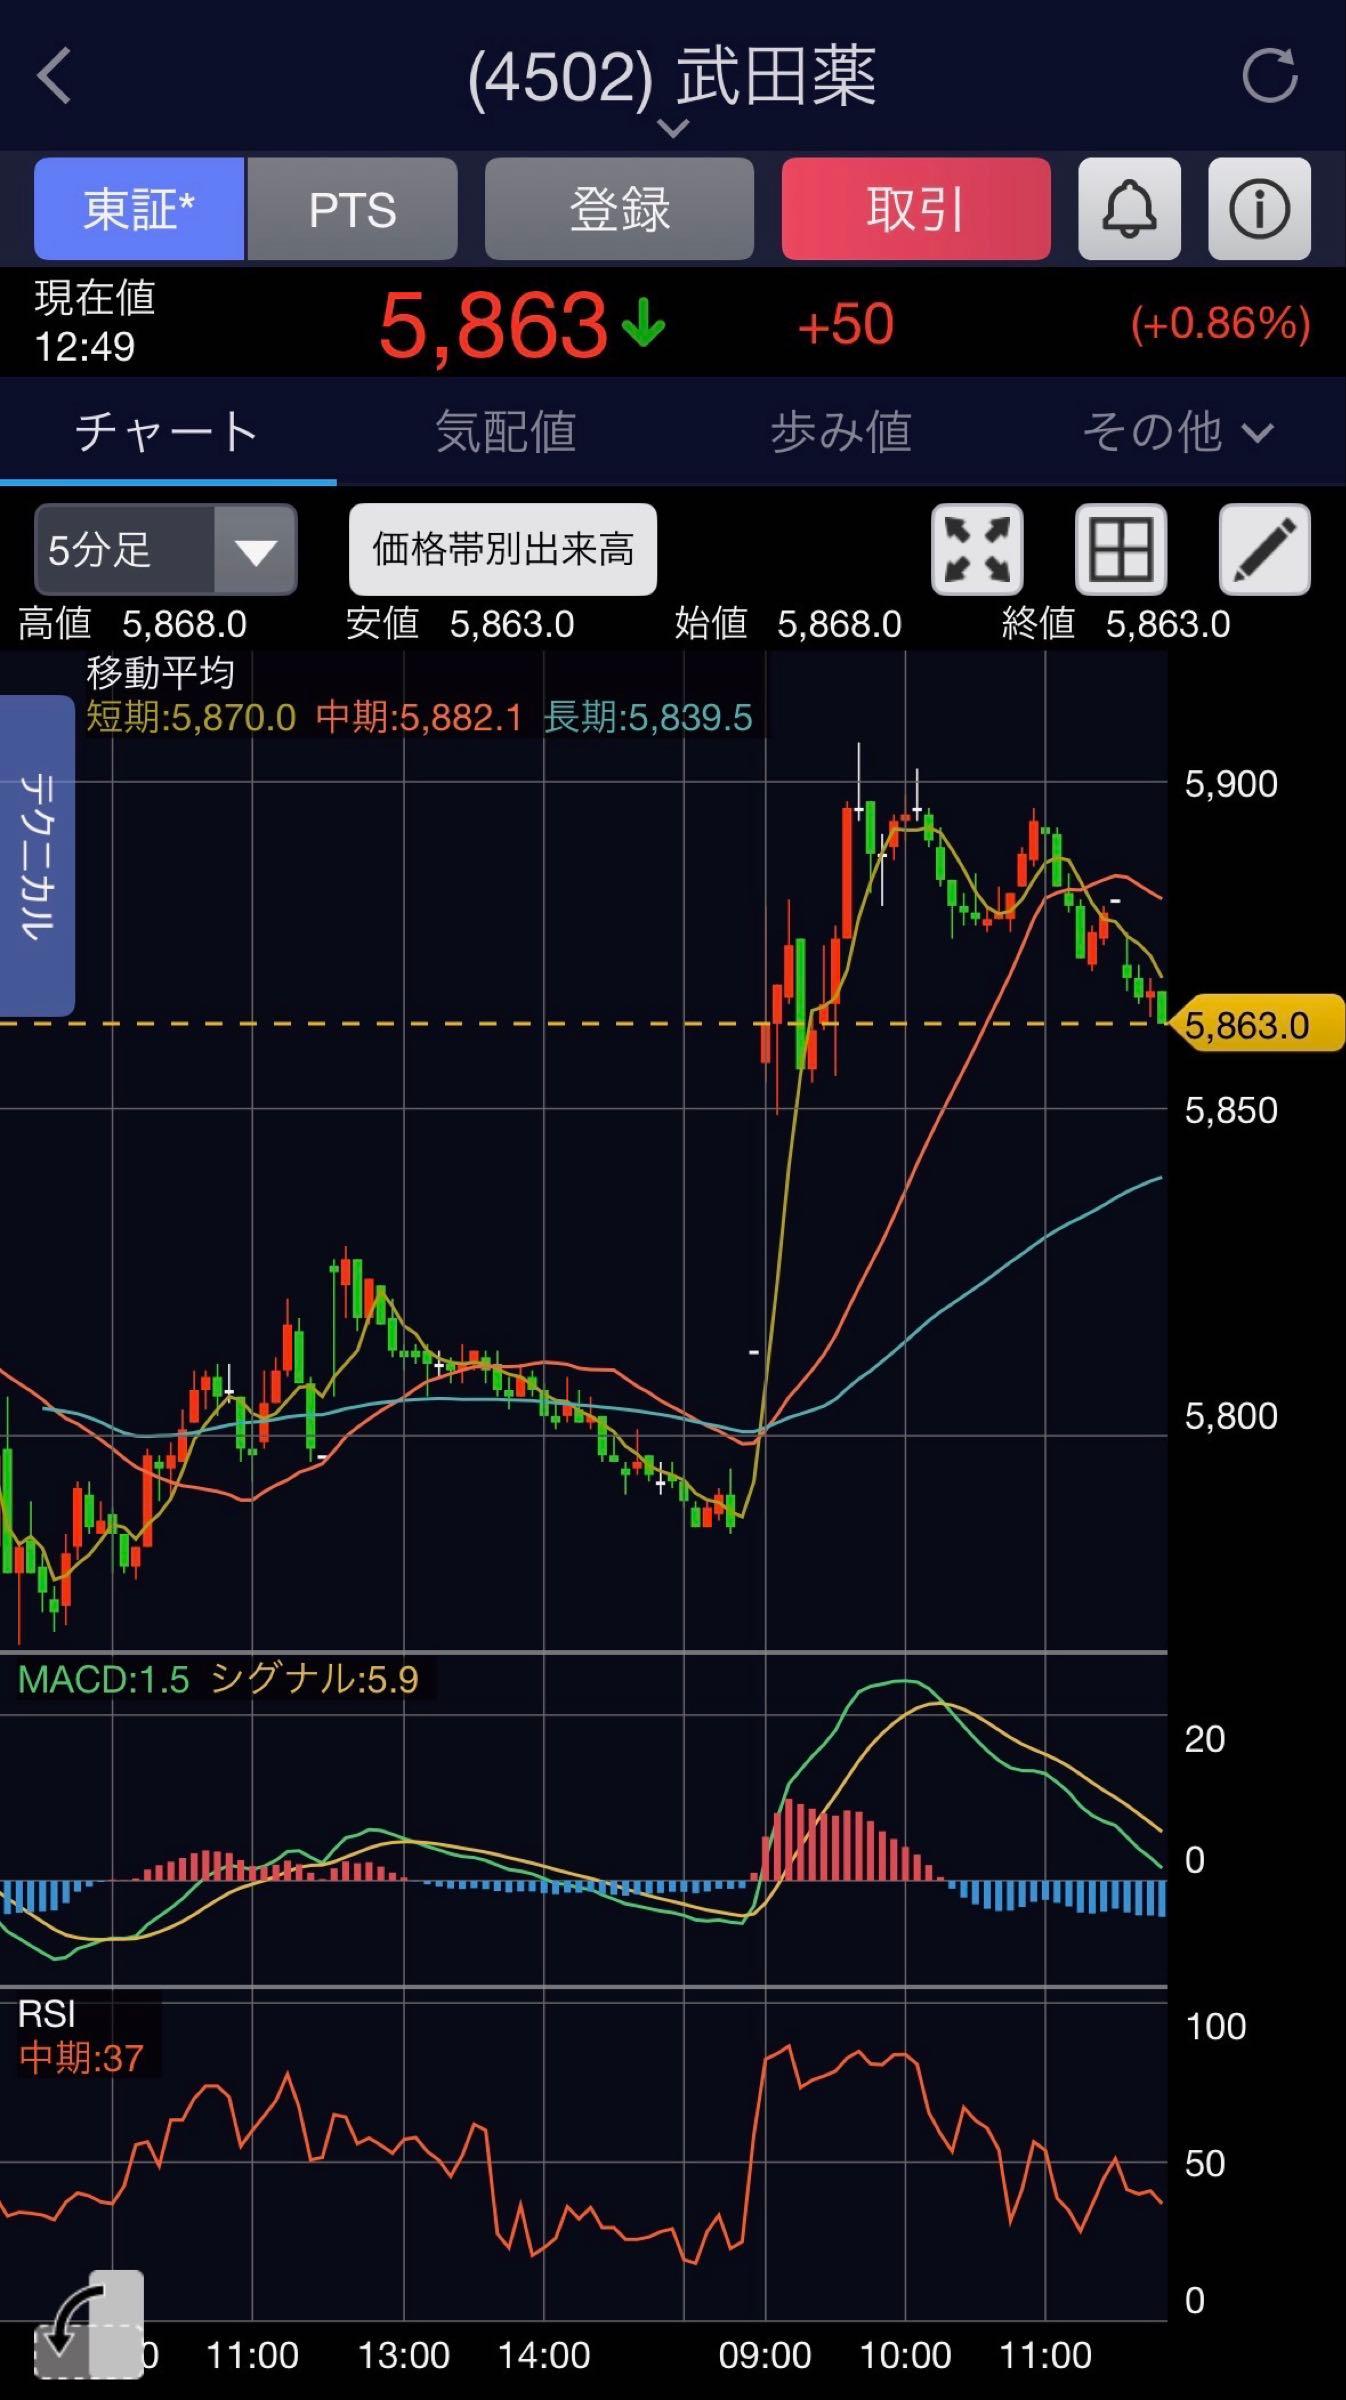Tap the 中期:5,882.1 moving average value
This screenshot has height=2400, width=1346.
tap(419, 718)
